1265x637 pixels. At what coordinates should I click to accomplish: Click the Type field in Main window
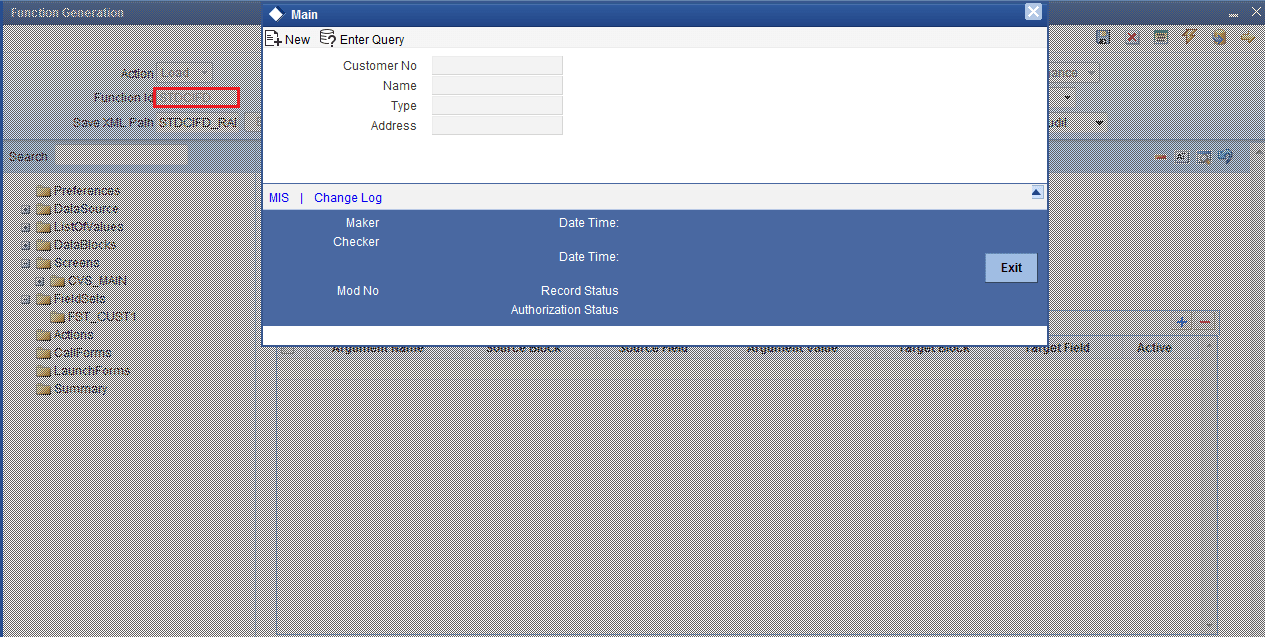point(497,105)
